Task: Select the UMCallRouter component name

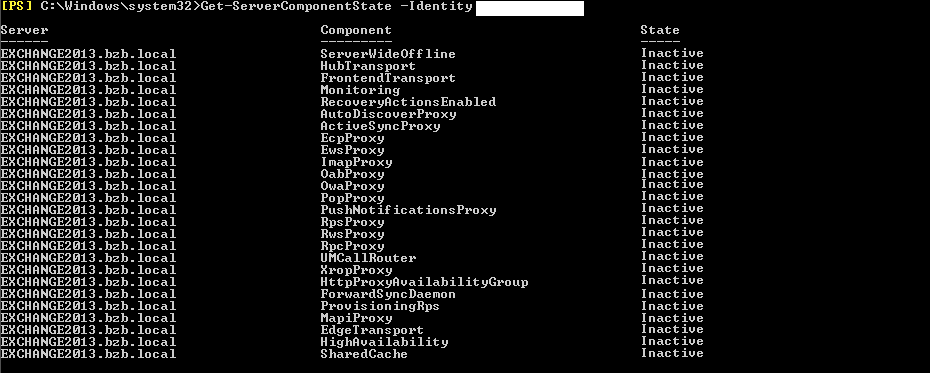Action: [368, 258]
